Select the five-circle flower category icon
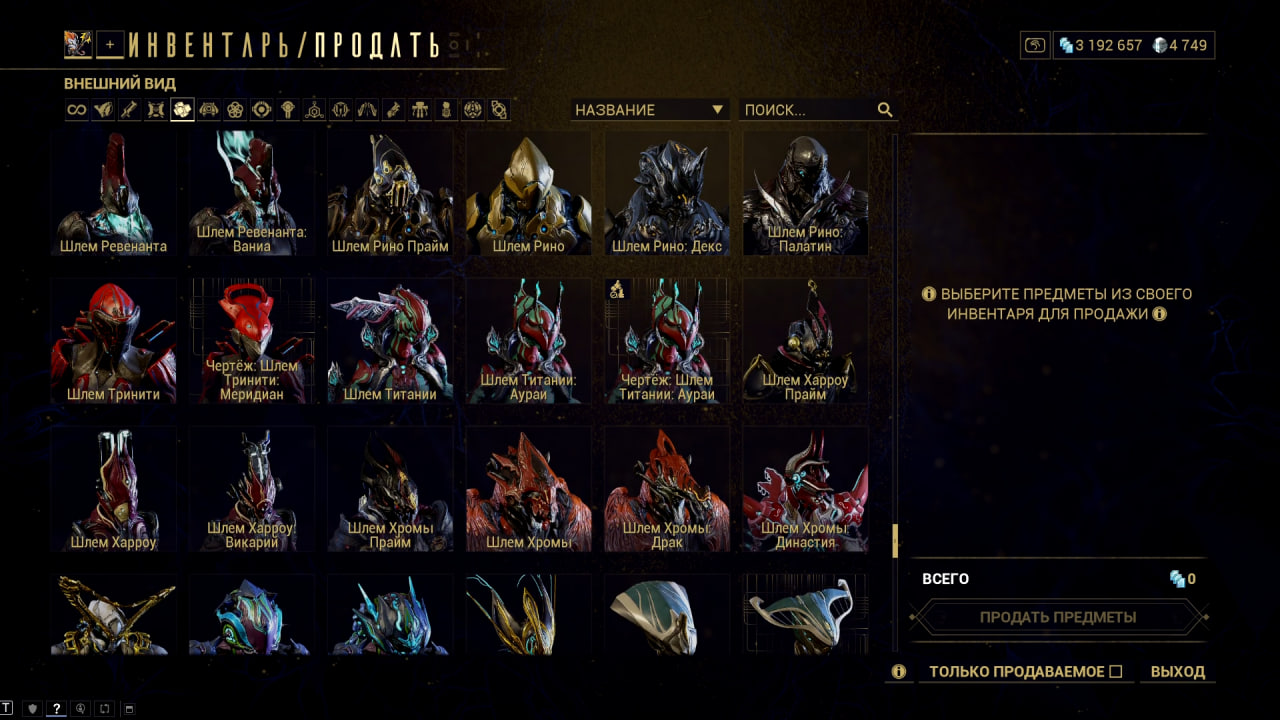This screenshot has width=1280, height=720. [235, 110]
